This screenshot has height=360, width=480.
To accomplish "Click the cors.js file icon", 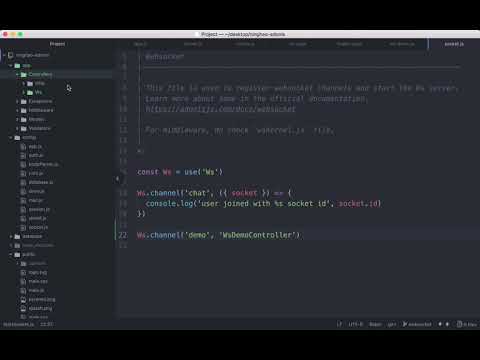I will pyautogui.click(x=23, y=174).
